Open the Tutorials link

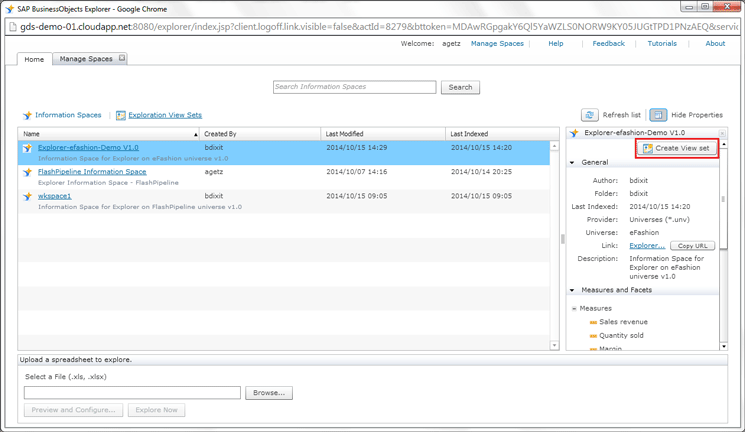pos(661,44)
